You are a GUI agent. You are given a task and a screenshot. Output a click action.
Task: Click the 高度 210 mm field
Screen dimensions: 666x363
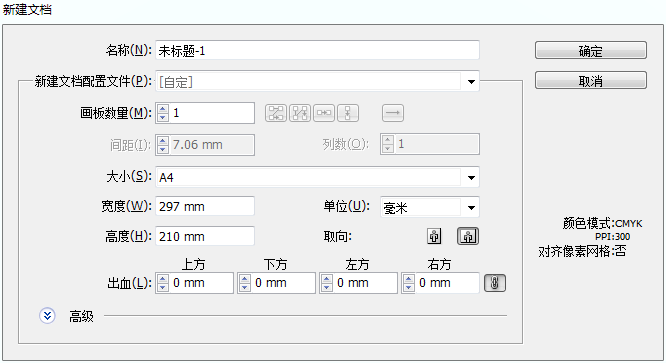tap(205, 236)
